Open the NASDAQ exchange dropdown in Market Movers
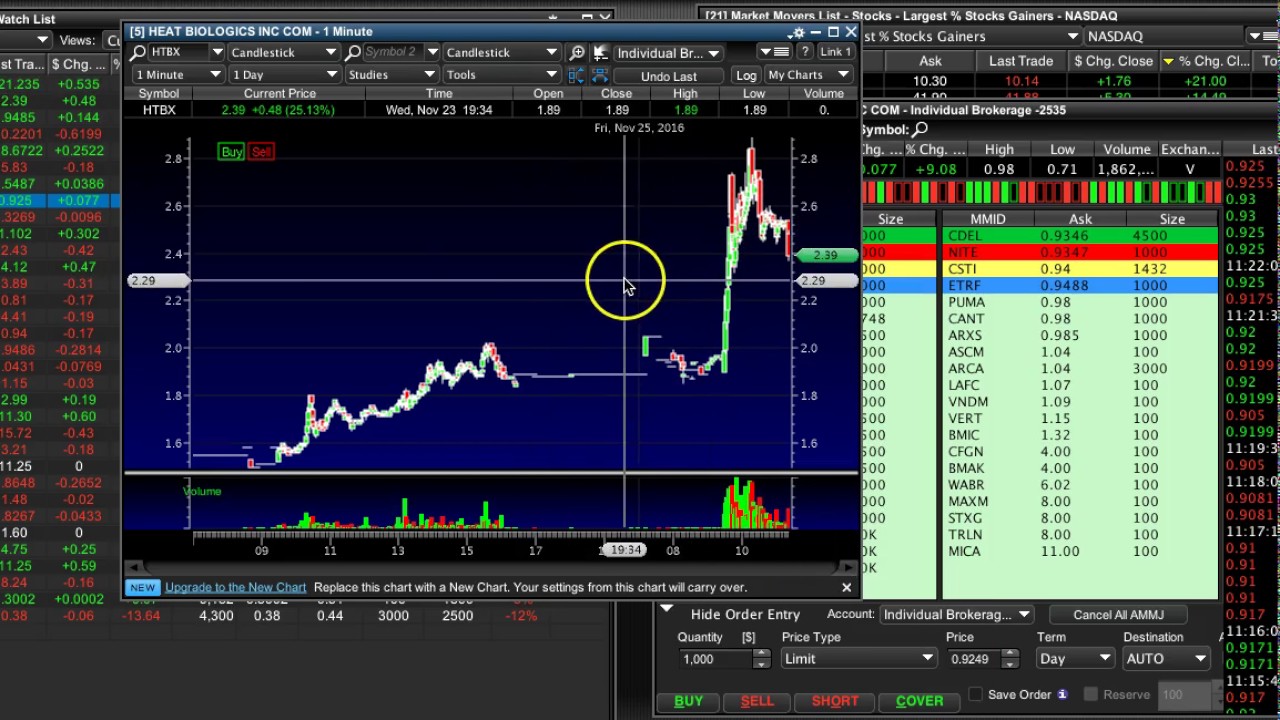 click(1166, 37)
